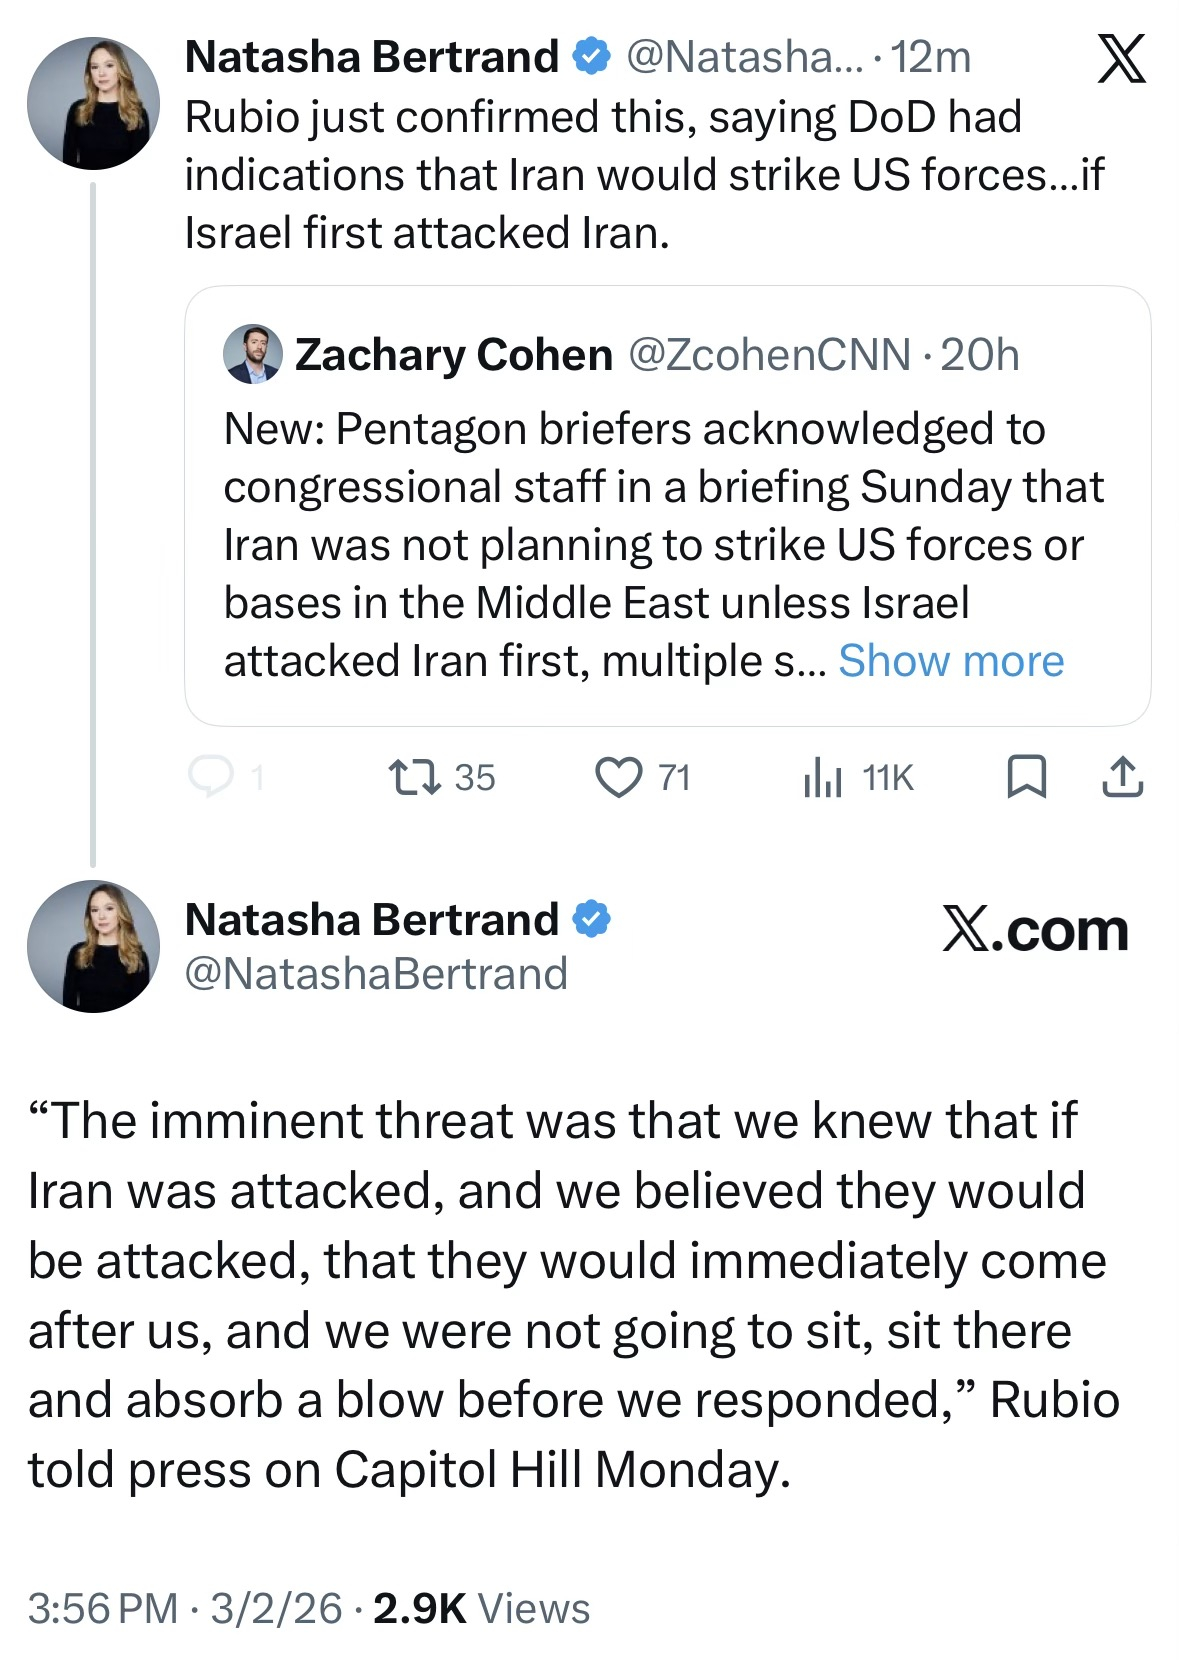The height and width of the screenshot is (1660, 1179).
Task: Expand quoted tweet with Show more
Action: click(950, 661)
